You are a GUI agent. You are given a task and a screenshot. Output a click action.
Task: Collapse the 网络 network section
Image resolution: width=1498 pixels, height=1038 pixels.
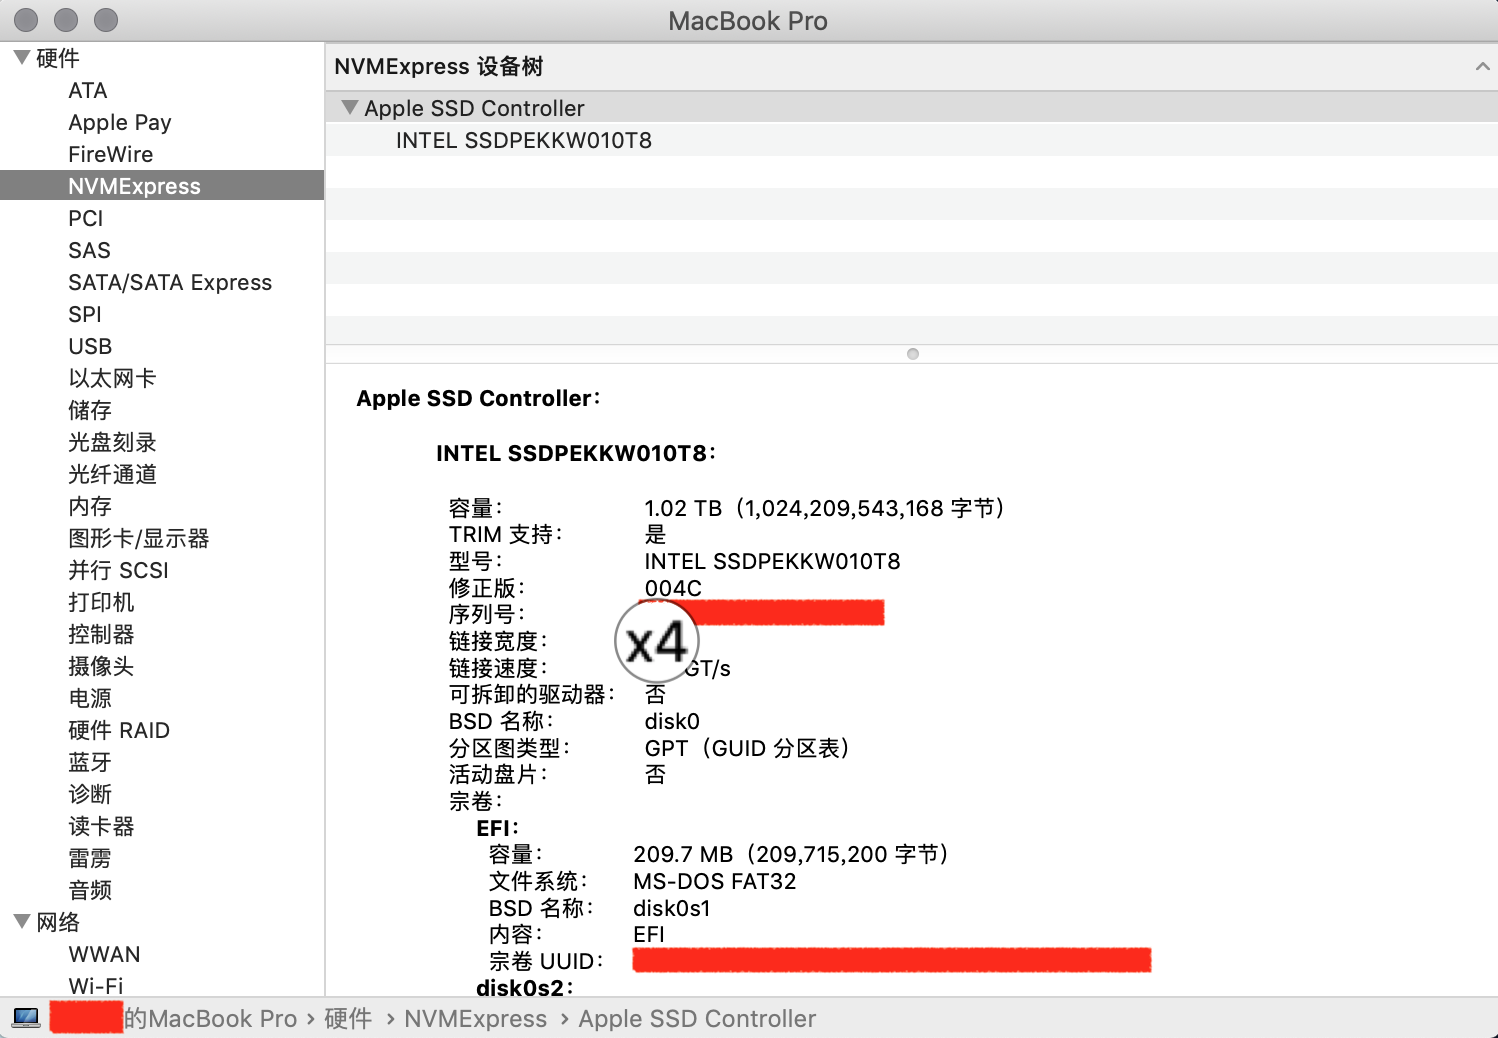click(21, 922)
